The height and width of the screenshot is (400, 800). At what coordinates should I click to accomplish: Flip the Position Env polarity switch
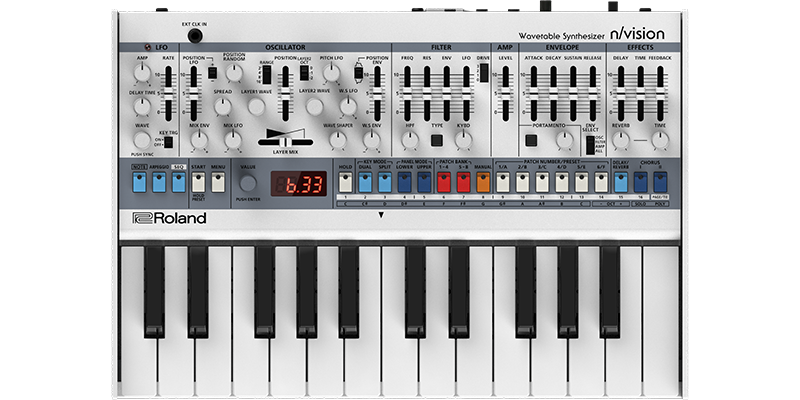pos(359,73)
